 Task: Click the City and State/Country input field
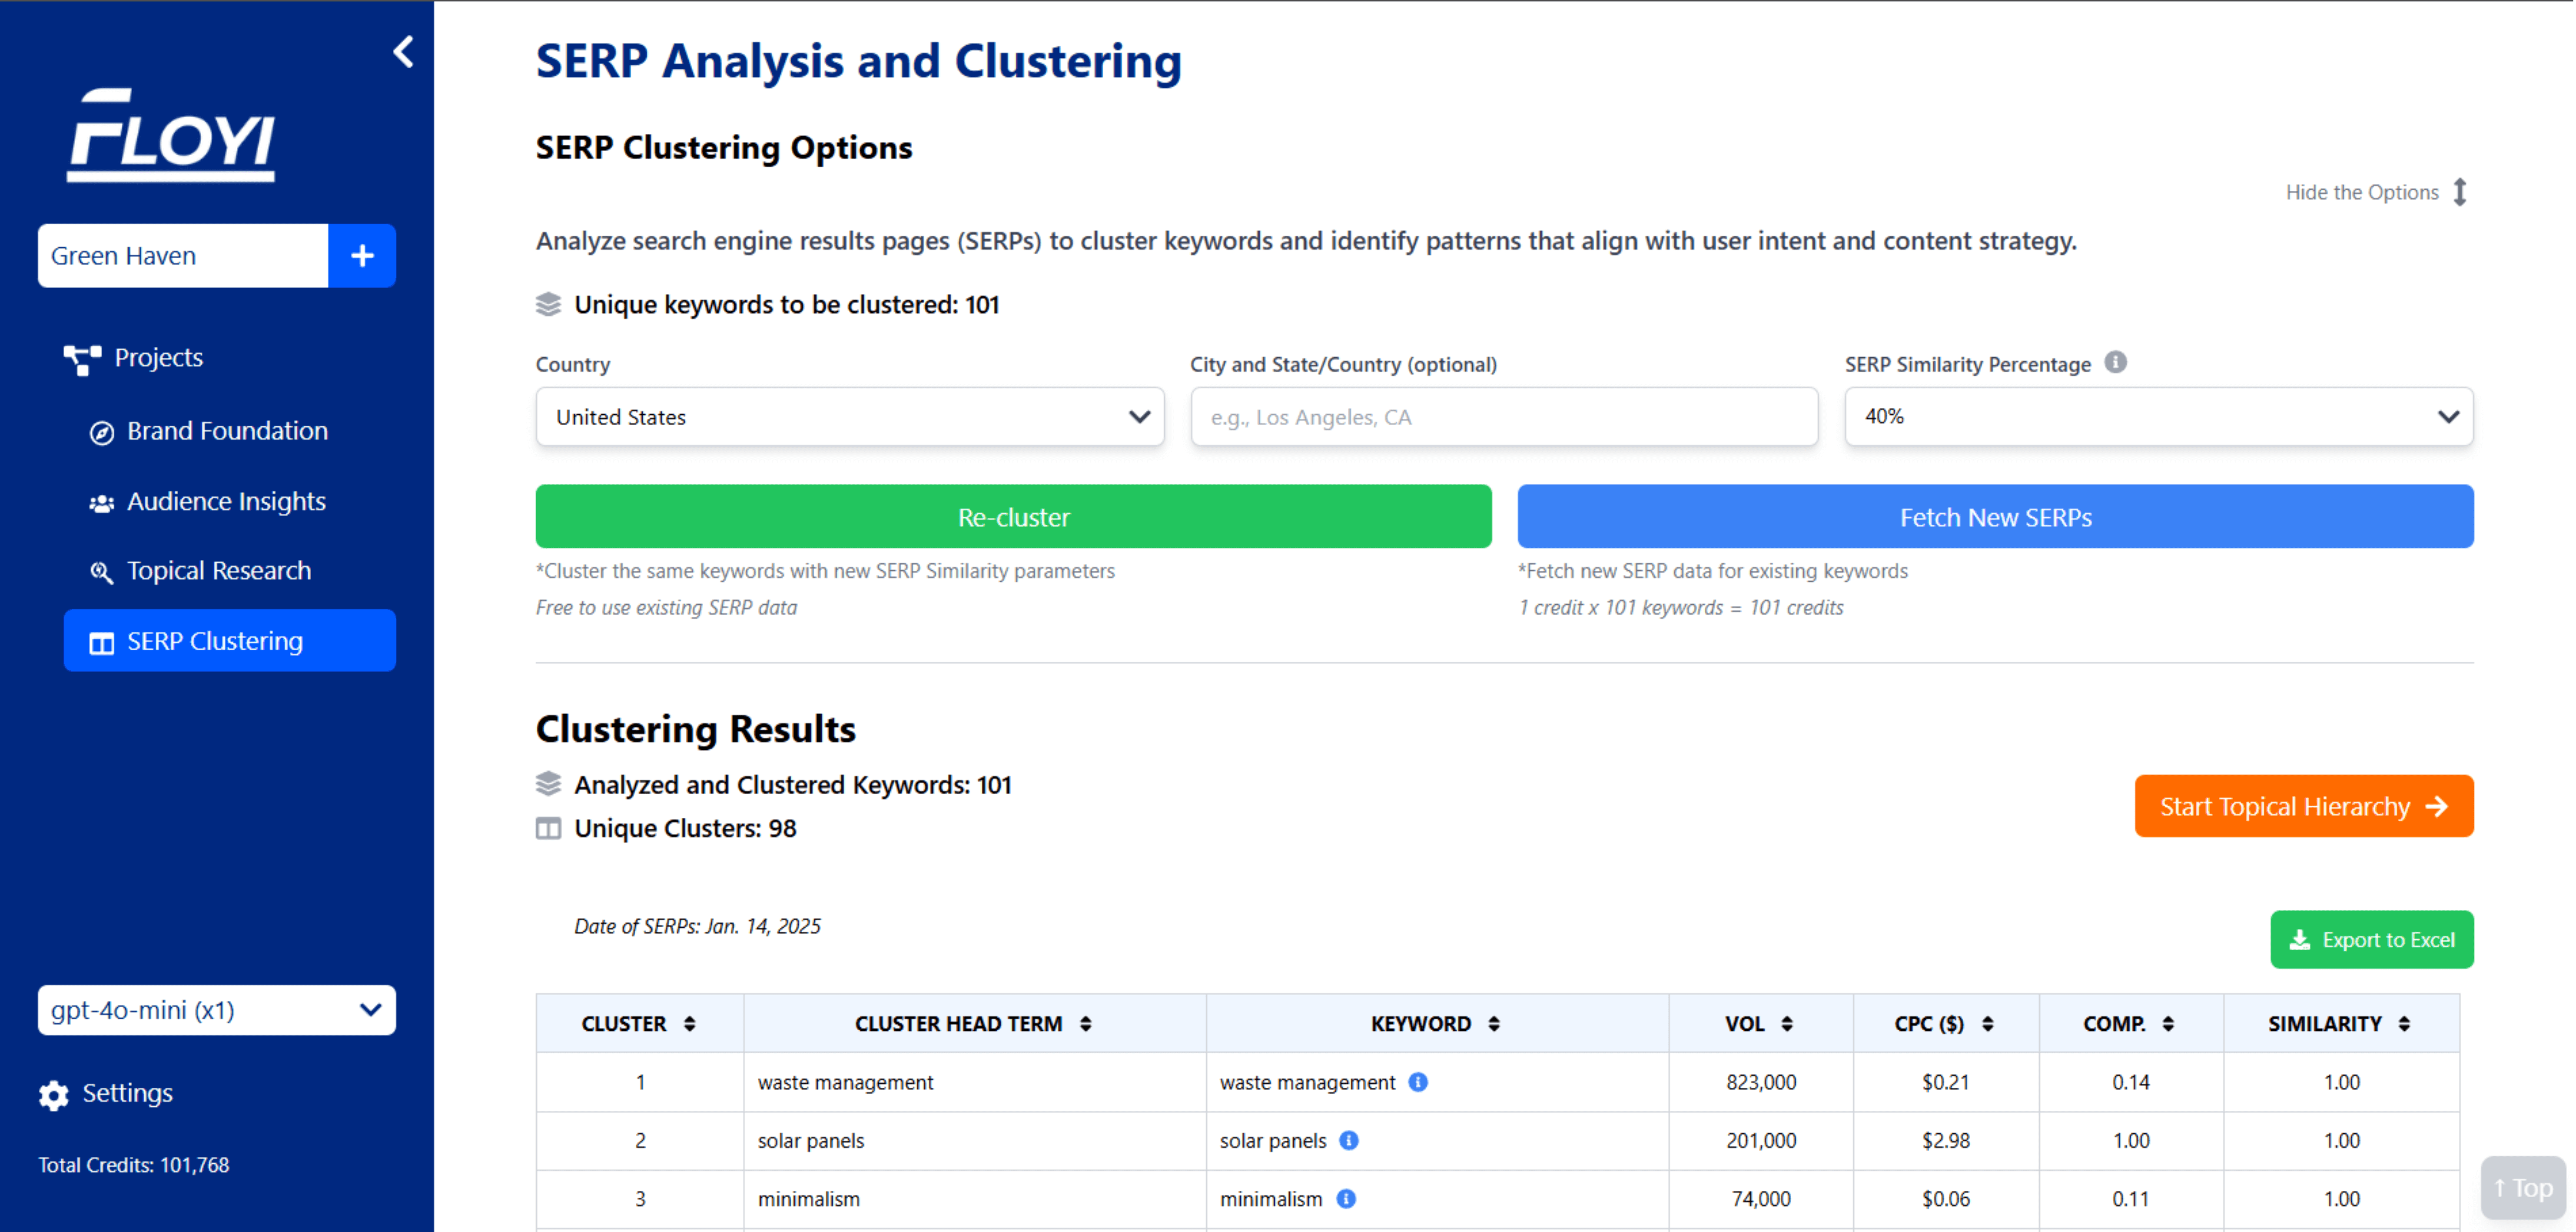(1504, 417)
